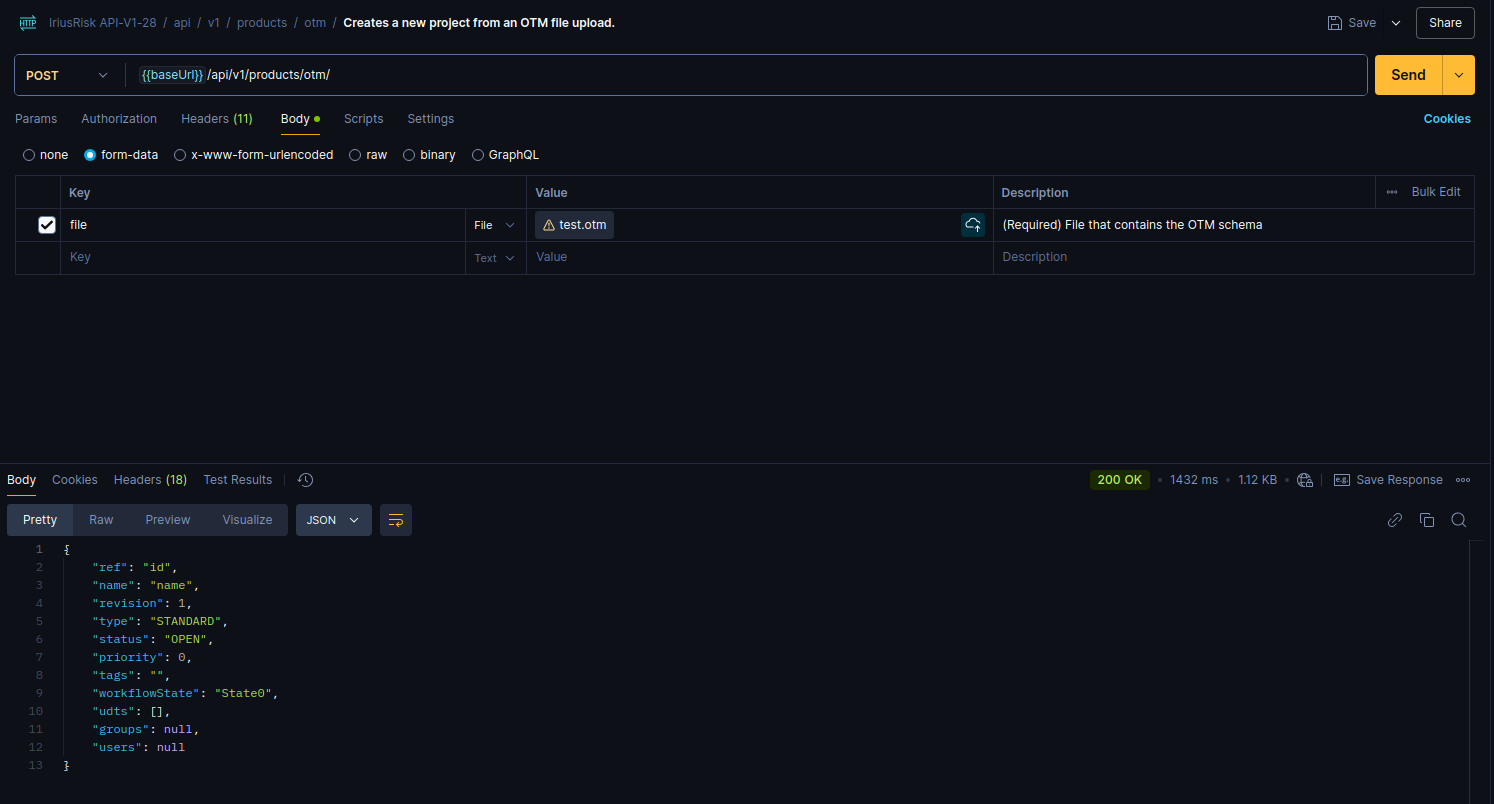Viewport: 1494px width, 804px height.
Task: Select the Visualize response view
Action: 248,520
